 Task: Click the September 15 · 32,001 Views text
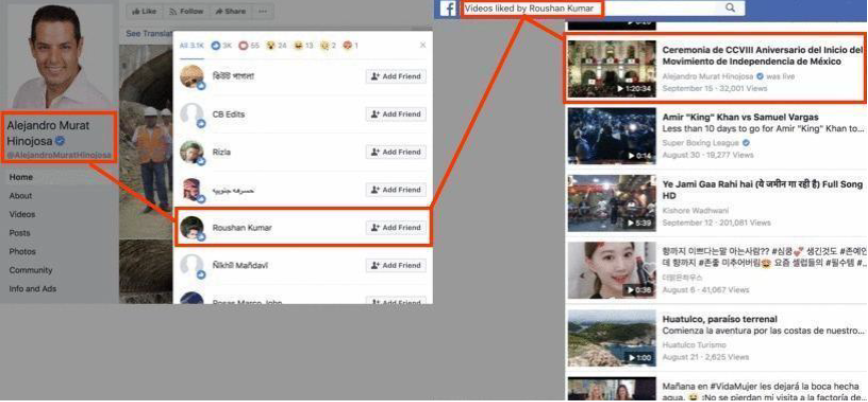pos(714,89)
